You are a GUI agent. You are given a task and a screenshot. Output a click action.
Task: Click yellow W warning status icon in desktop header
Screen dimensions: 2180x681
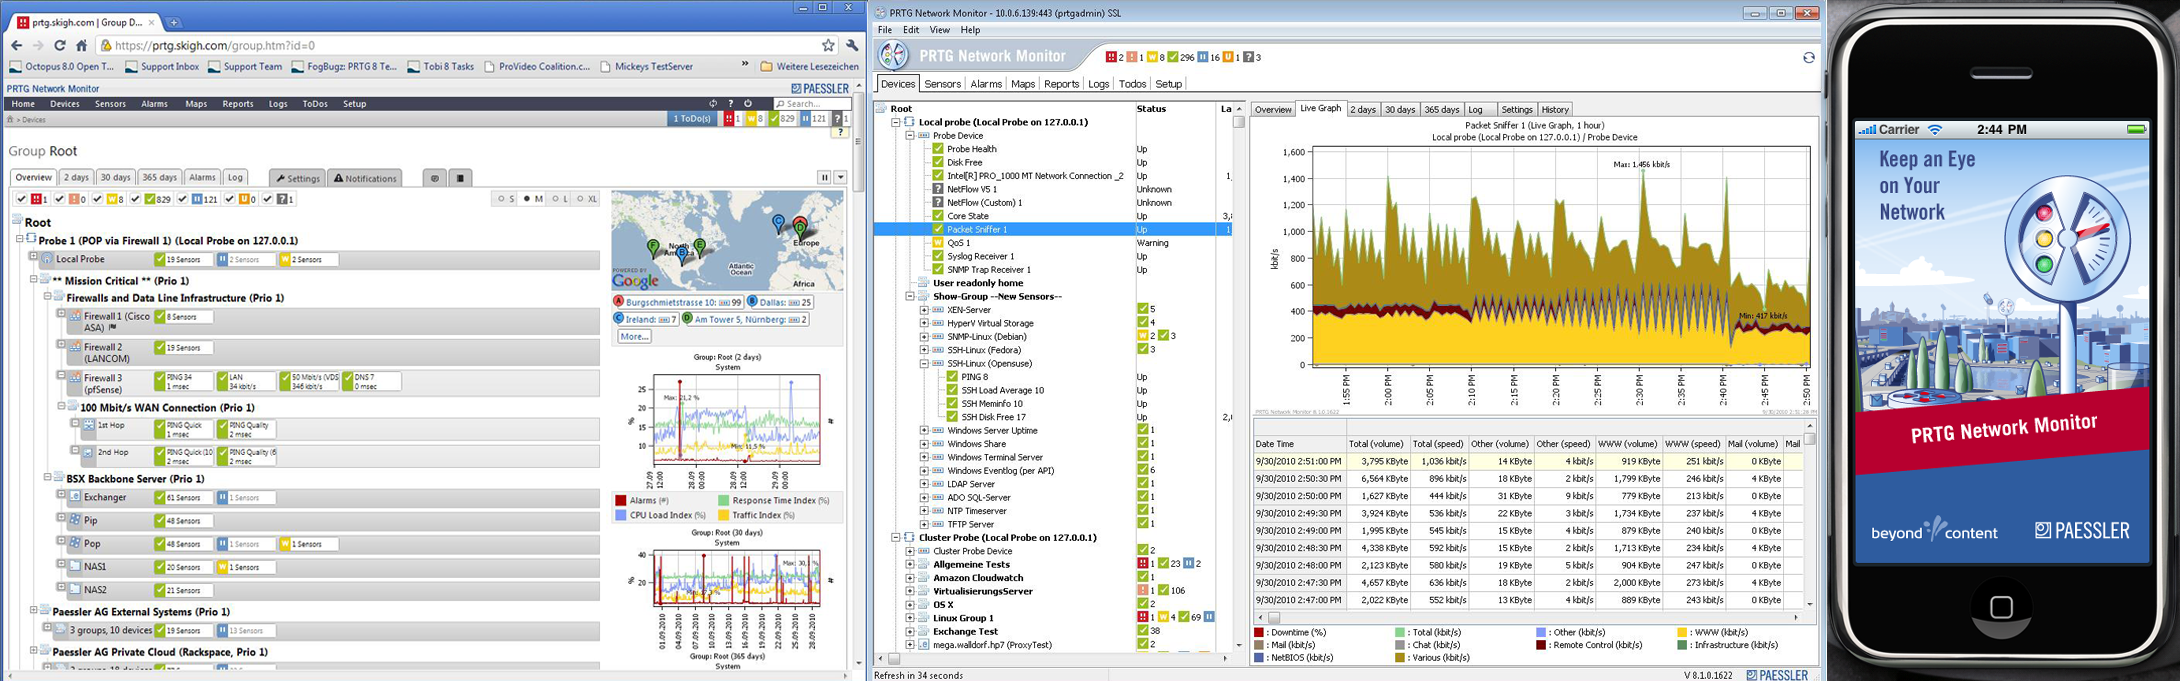[x=1152, y=57]
